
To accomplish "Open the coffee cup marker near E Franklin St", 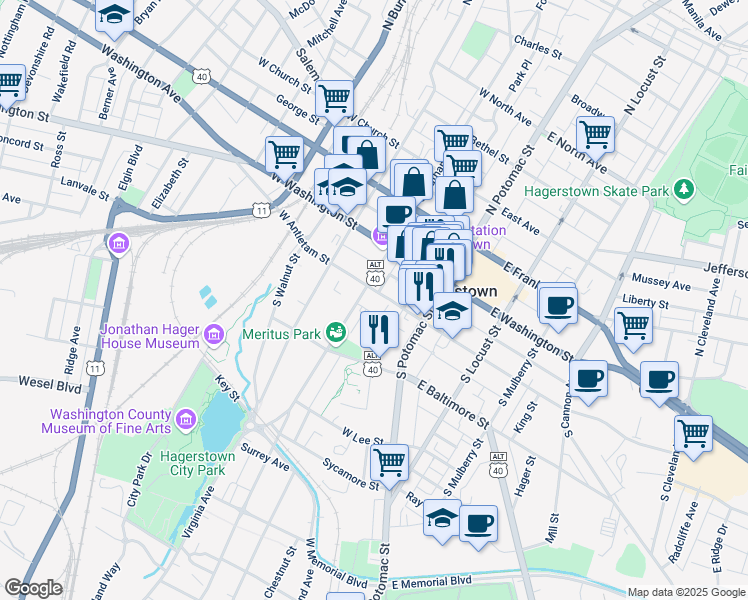I will 558,307.
